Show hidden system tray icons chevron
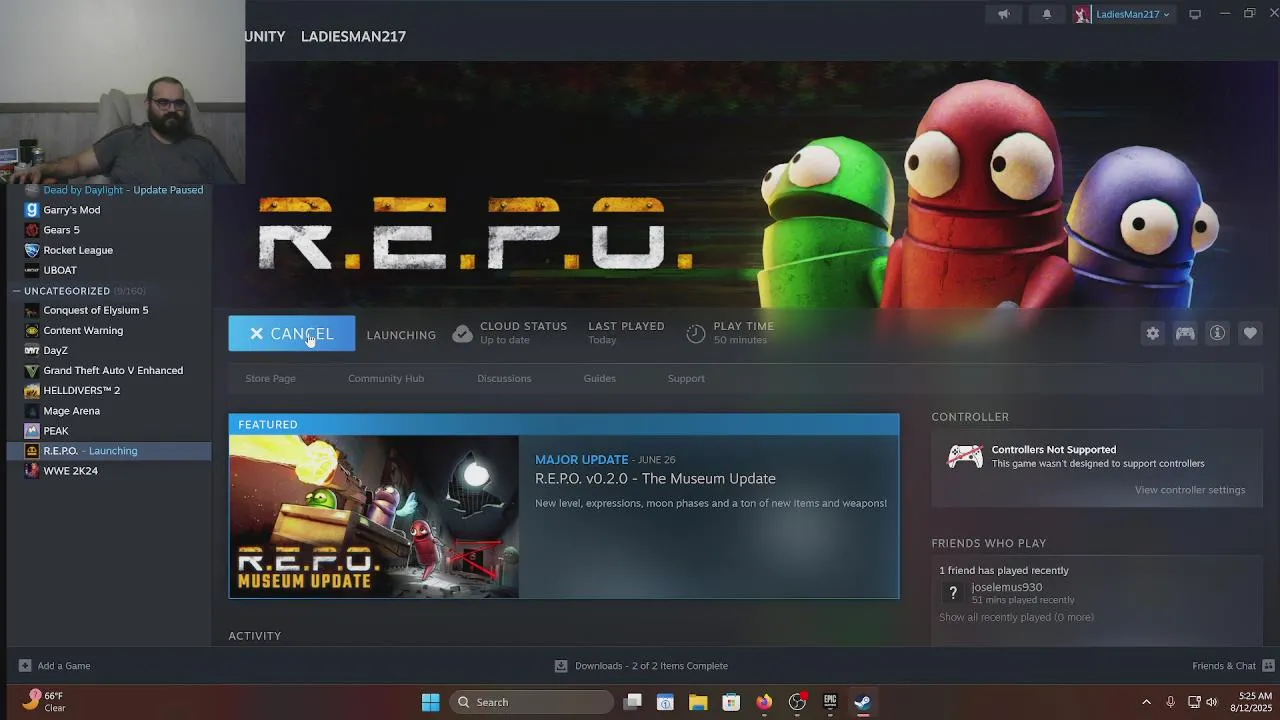1280x720 pixels. point(1146,702)
